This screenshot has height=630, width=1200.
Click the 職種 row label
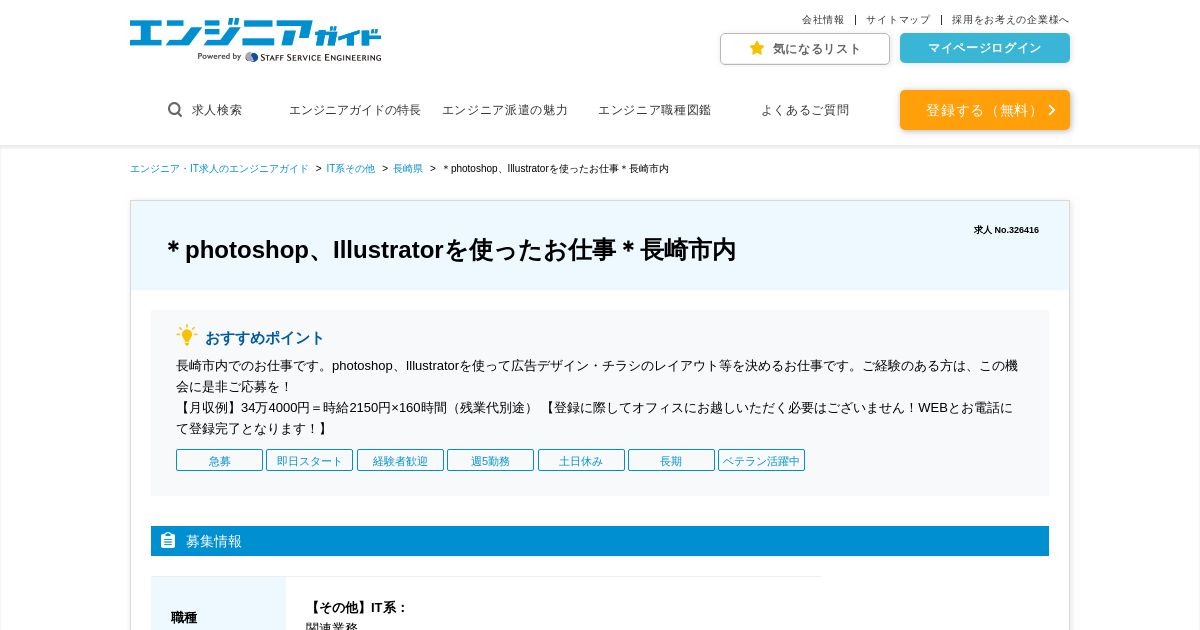tap(184, 617)
